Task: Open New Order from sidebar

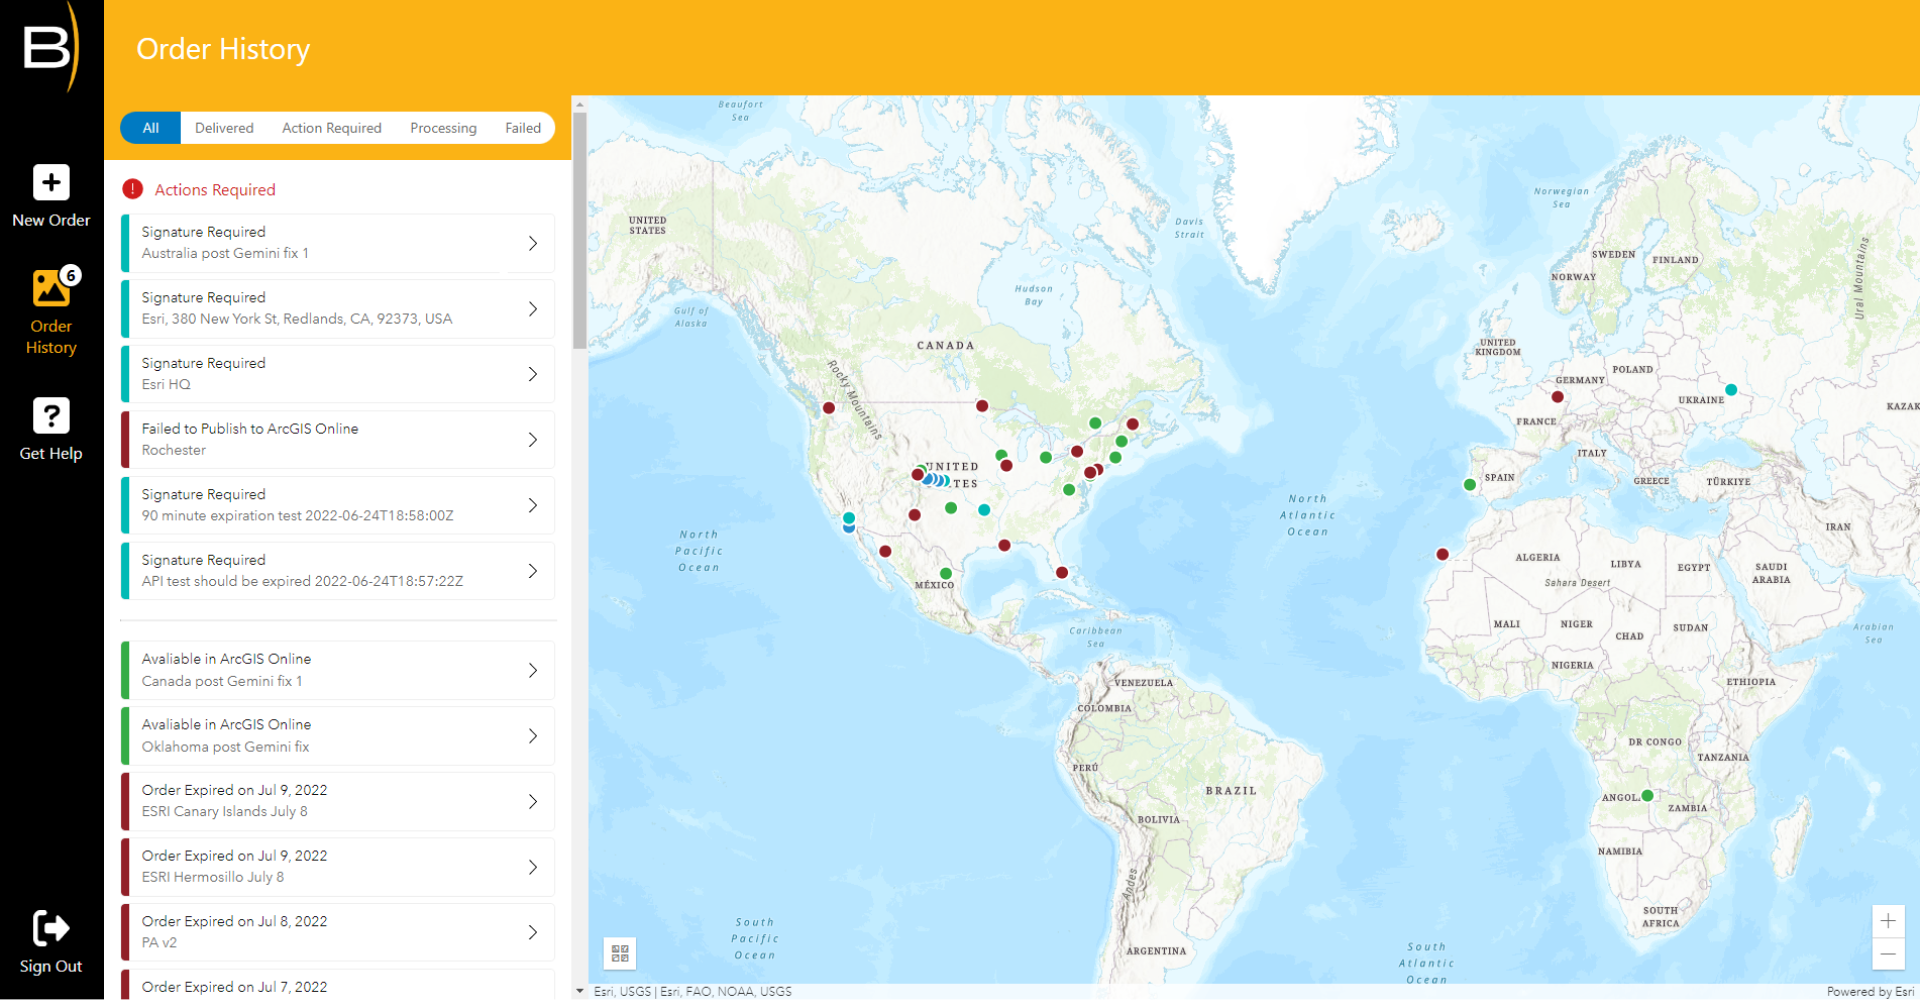Action: [x=51, y=196]
